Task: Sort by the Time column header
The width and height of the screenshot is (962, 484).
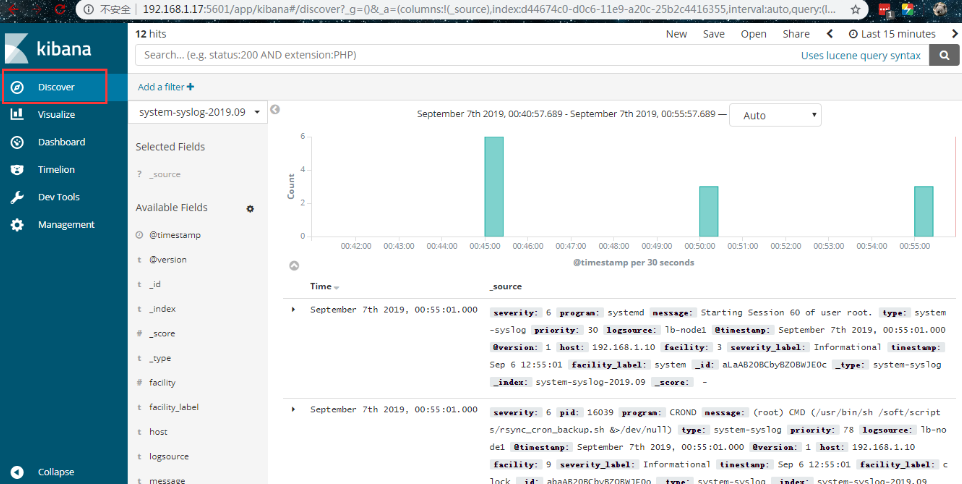Action: click(325, 286)
